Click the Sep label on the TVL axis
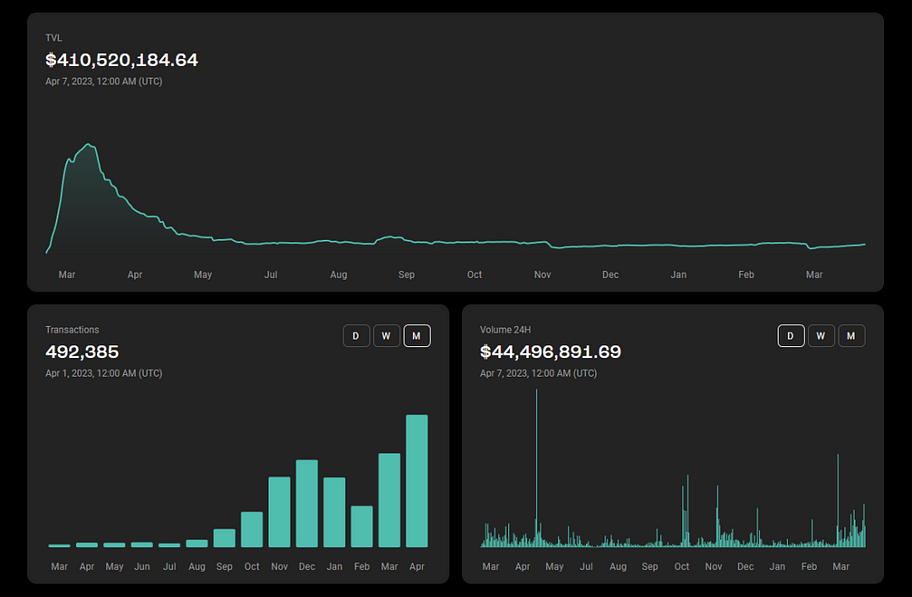 pos(407,275)
